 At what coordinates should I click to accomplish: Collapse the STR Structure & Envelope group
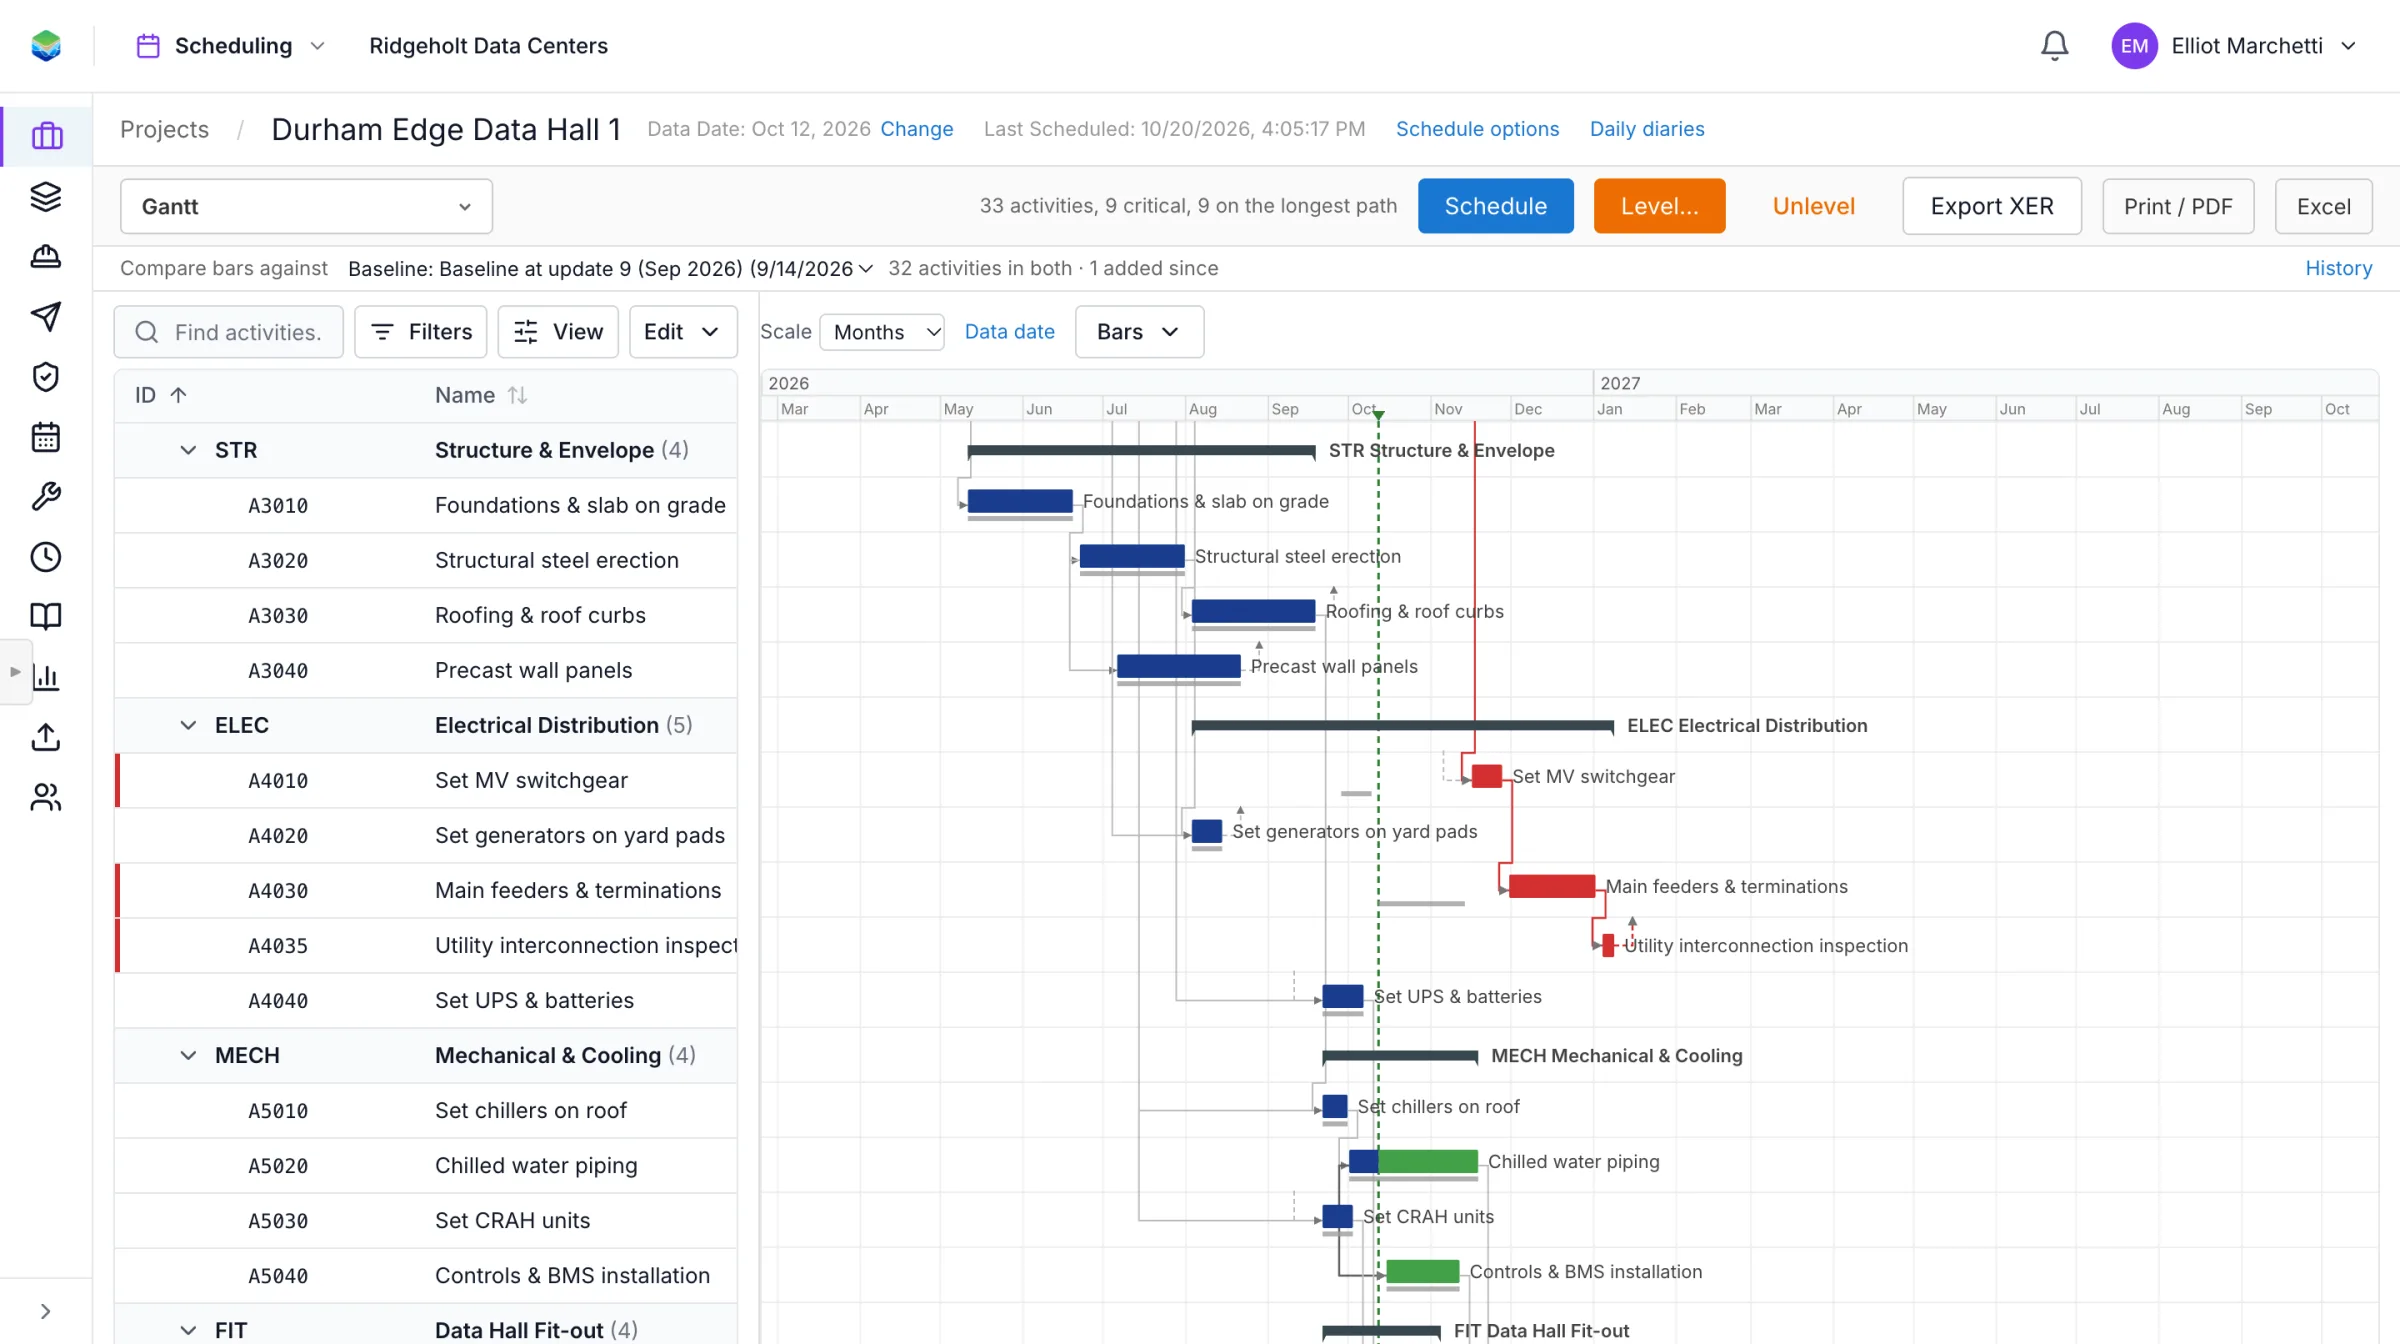188,450
